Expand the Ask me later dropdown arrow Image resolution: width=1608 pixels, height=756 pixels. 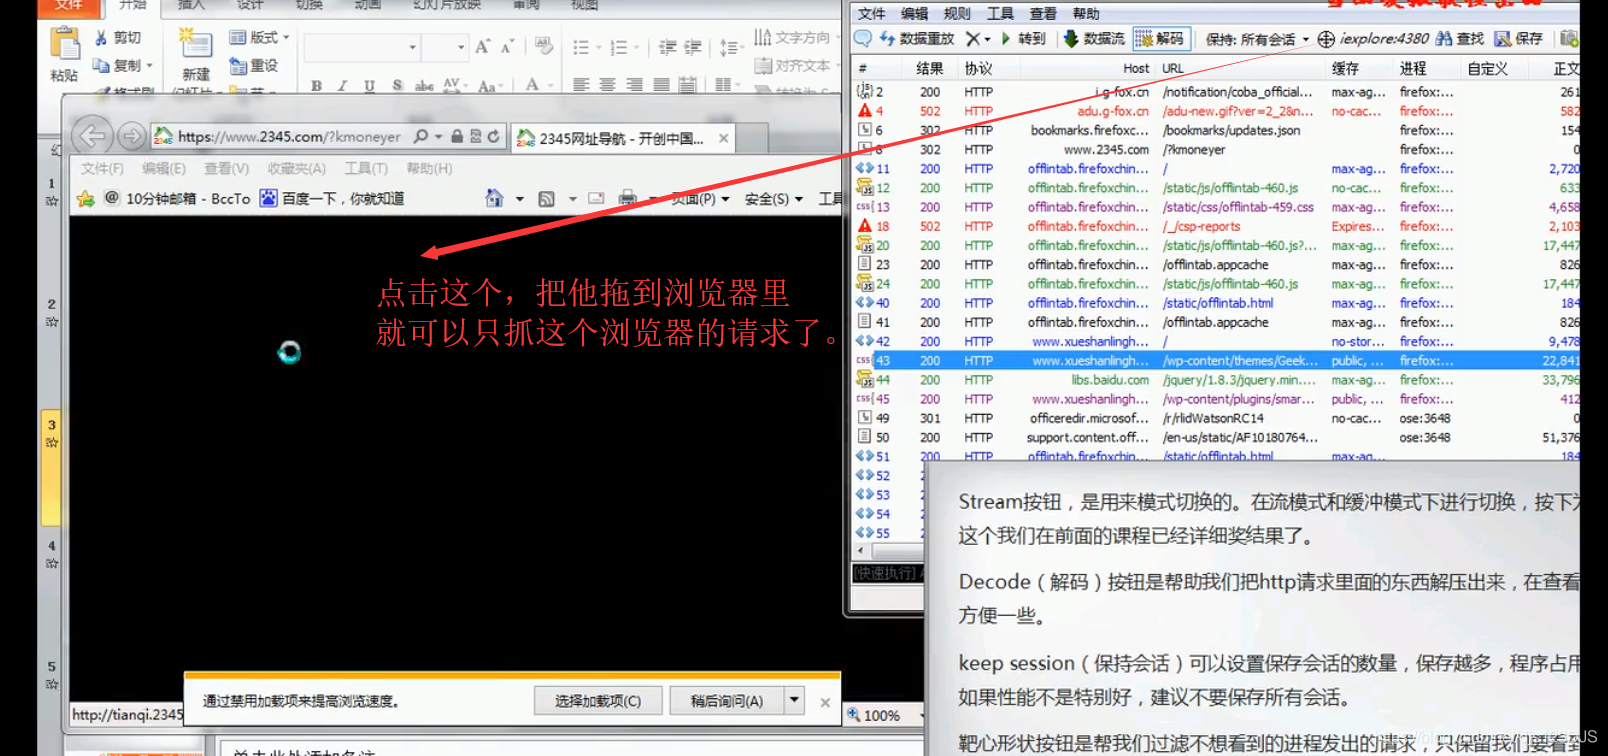click(794, 700)
